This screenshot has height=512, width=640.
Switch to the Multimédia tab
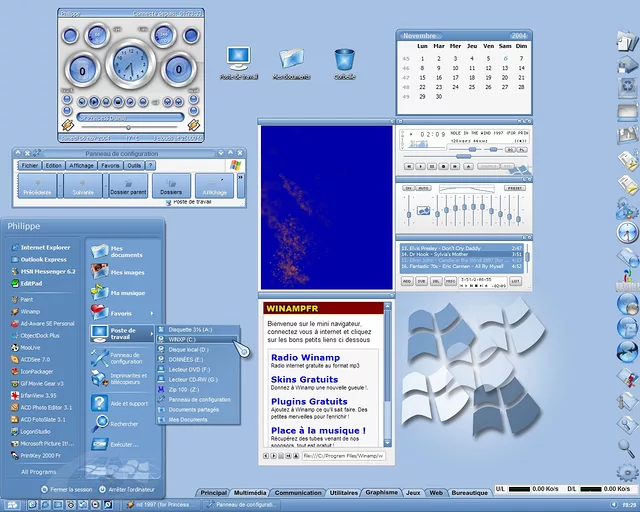click(250, 493)
